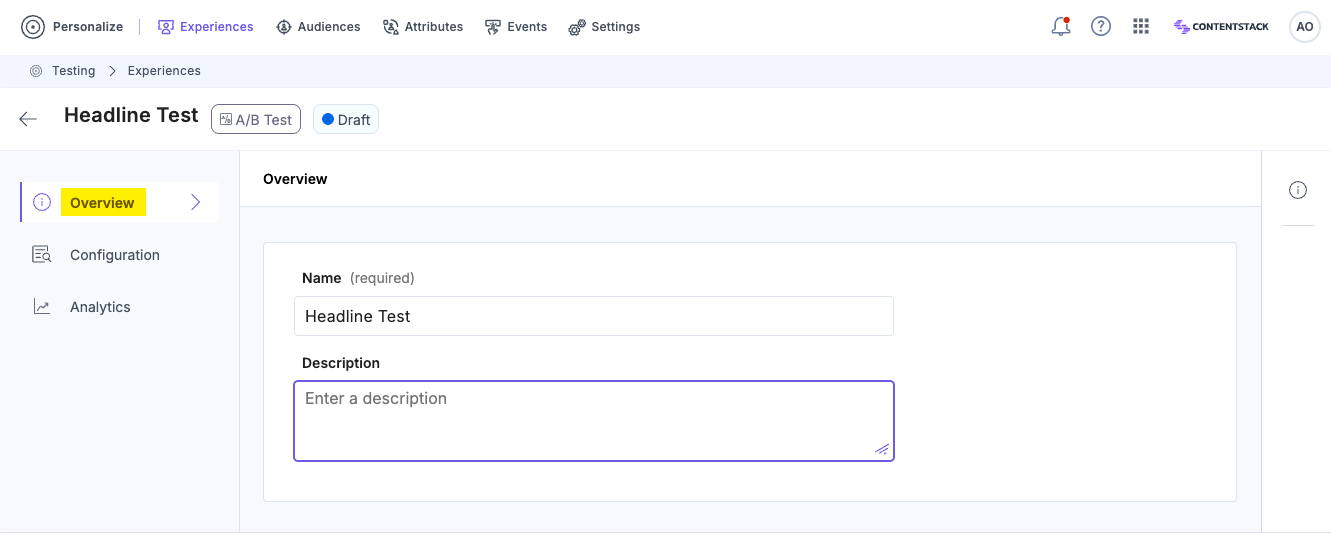Screen dimensions: 1331x534
Task: Click the Experiences monitor icon in top nav
Action: tap(166, 27)
